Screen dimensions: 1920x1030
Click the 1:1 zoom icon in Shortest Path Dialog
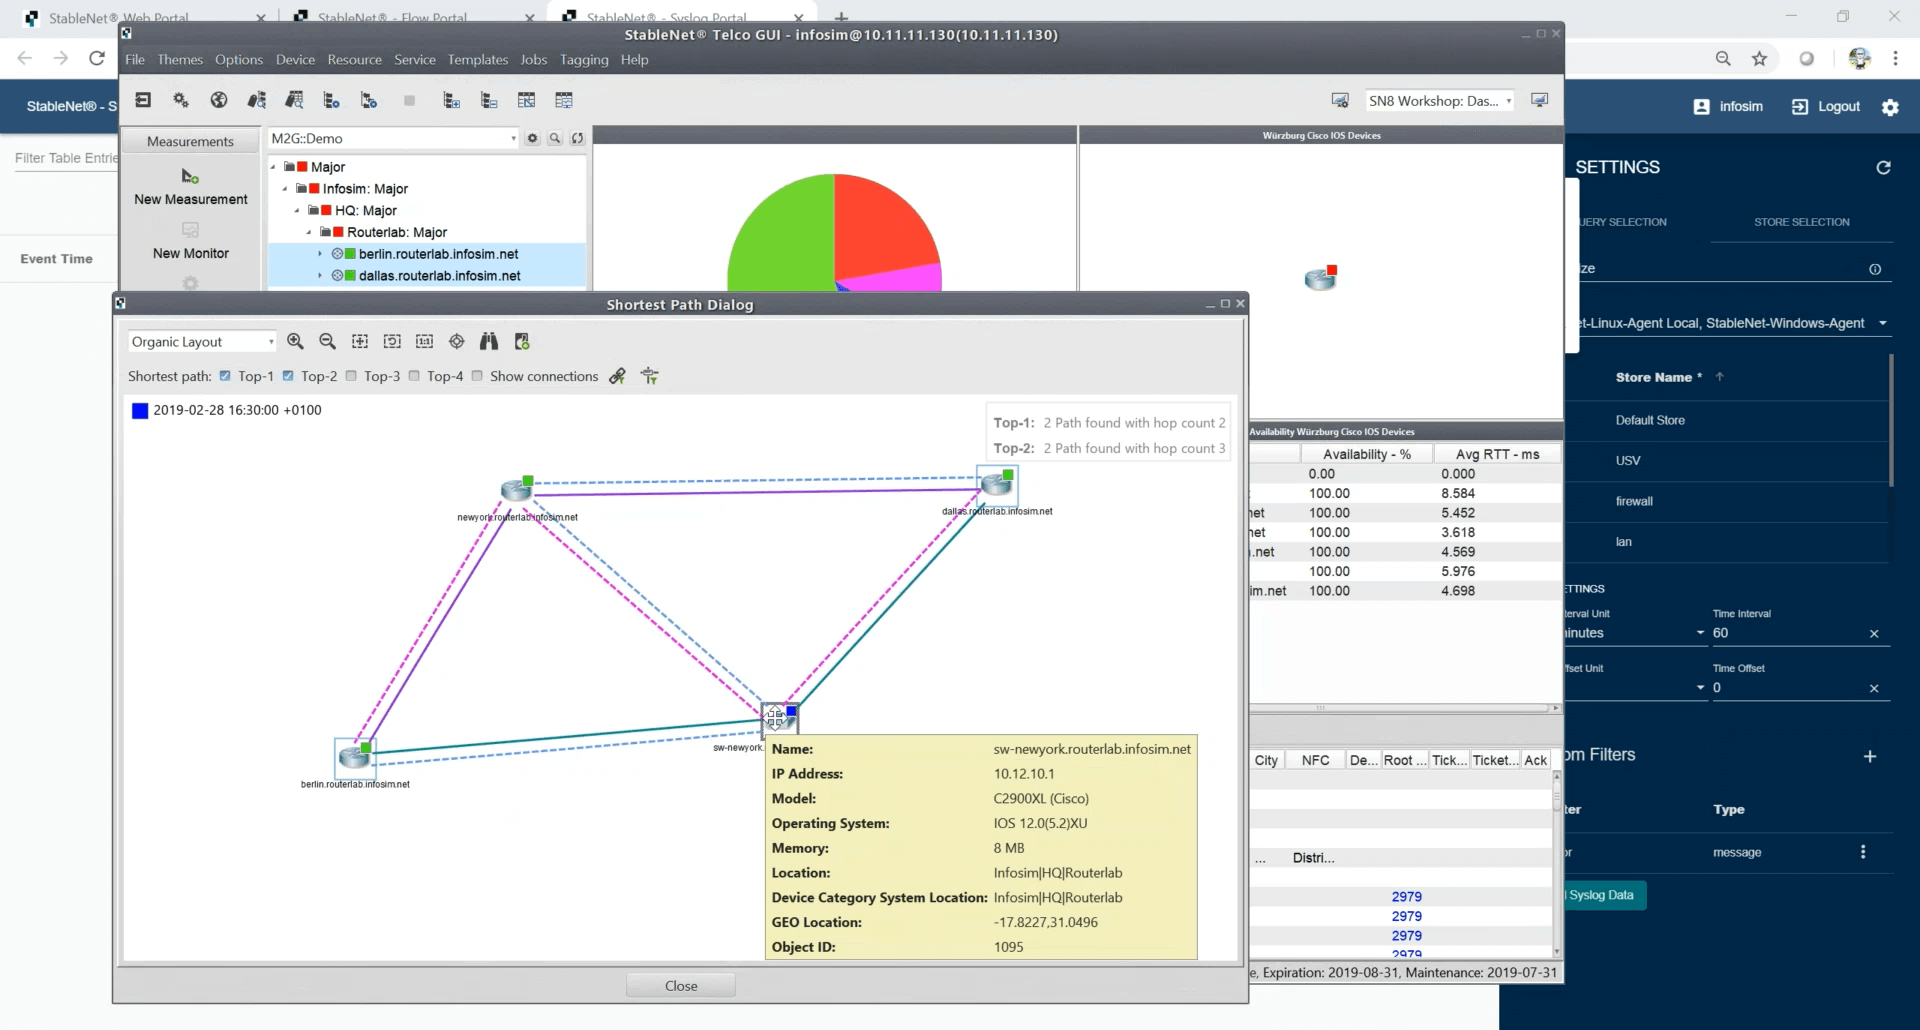[425, 341]
